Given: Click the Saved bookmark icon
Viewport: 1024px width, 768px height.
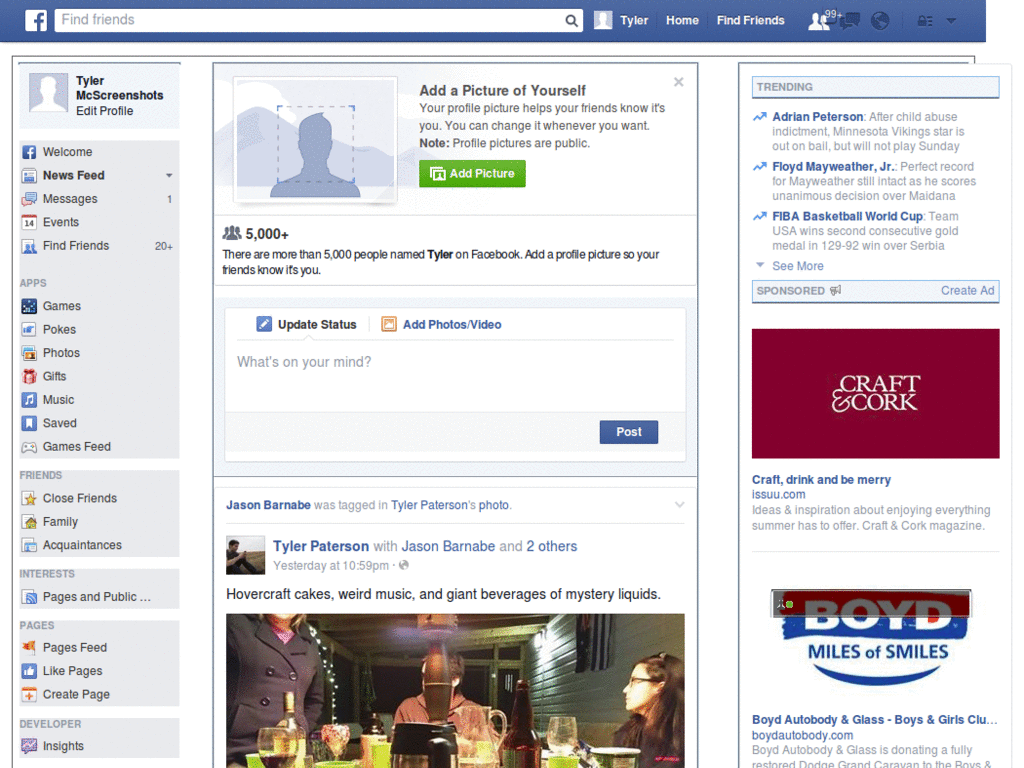Looking at the screenshot, I should [29, 424].
